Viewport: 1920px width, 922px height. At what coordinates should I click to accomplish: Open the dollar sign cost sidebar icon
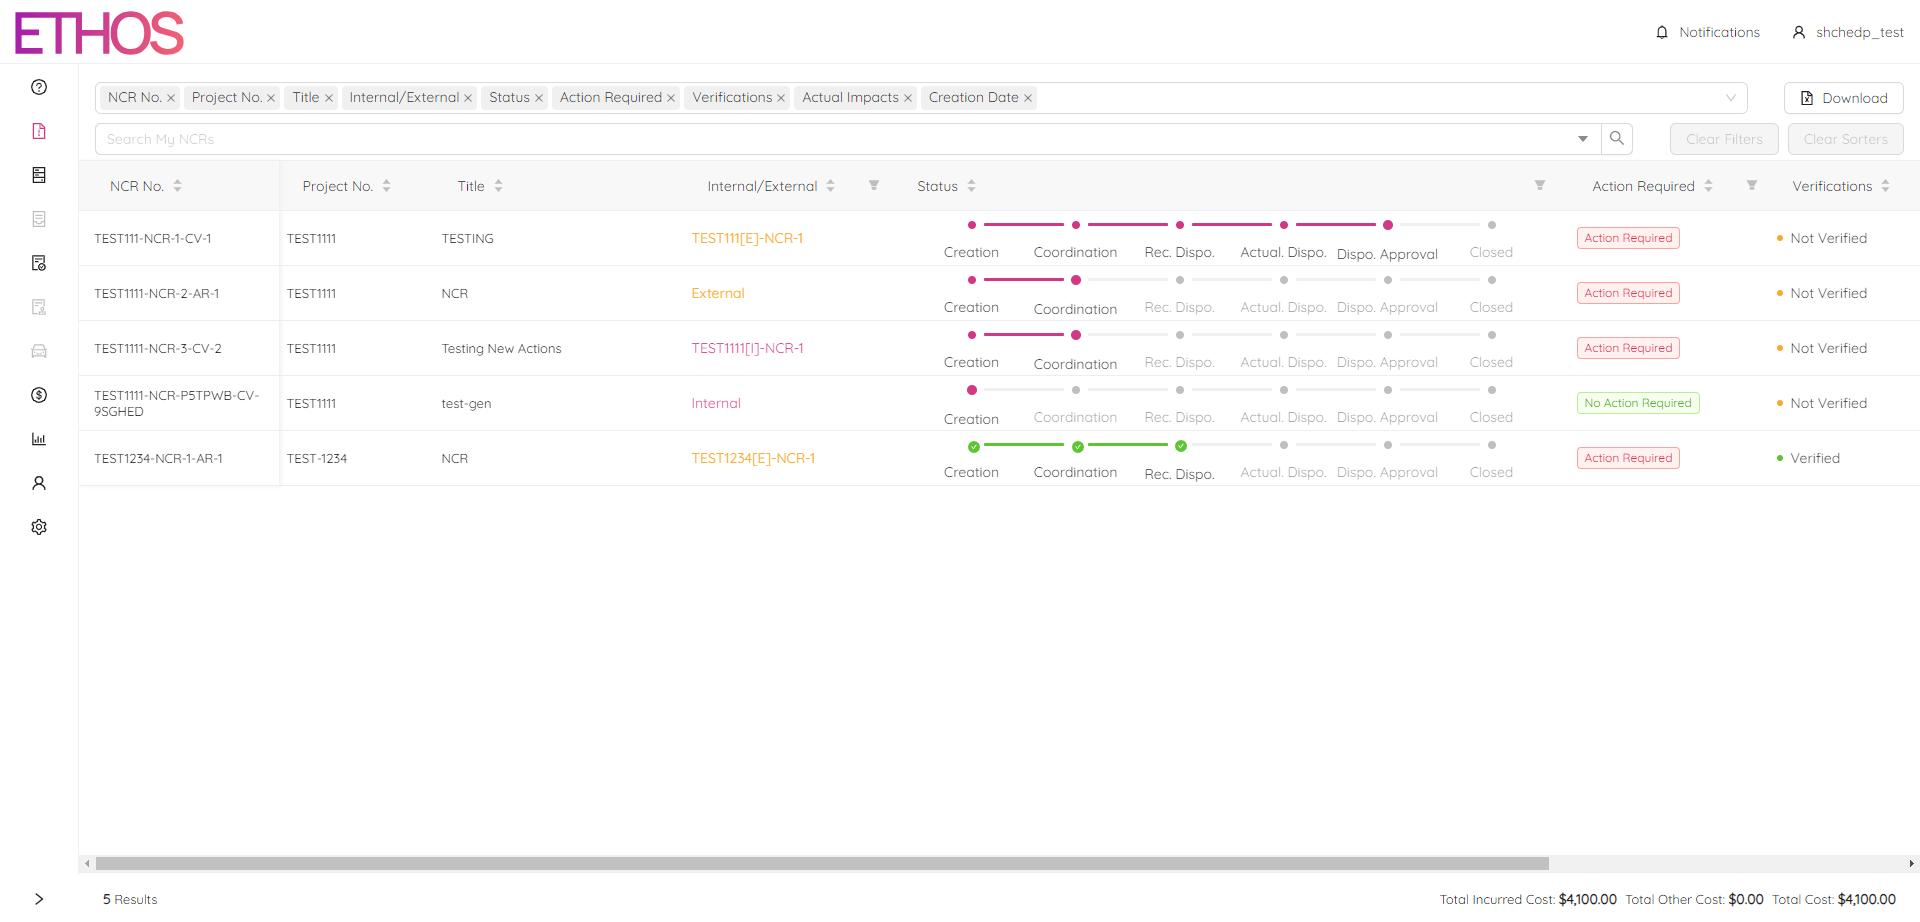tap(39, 395)
